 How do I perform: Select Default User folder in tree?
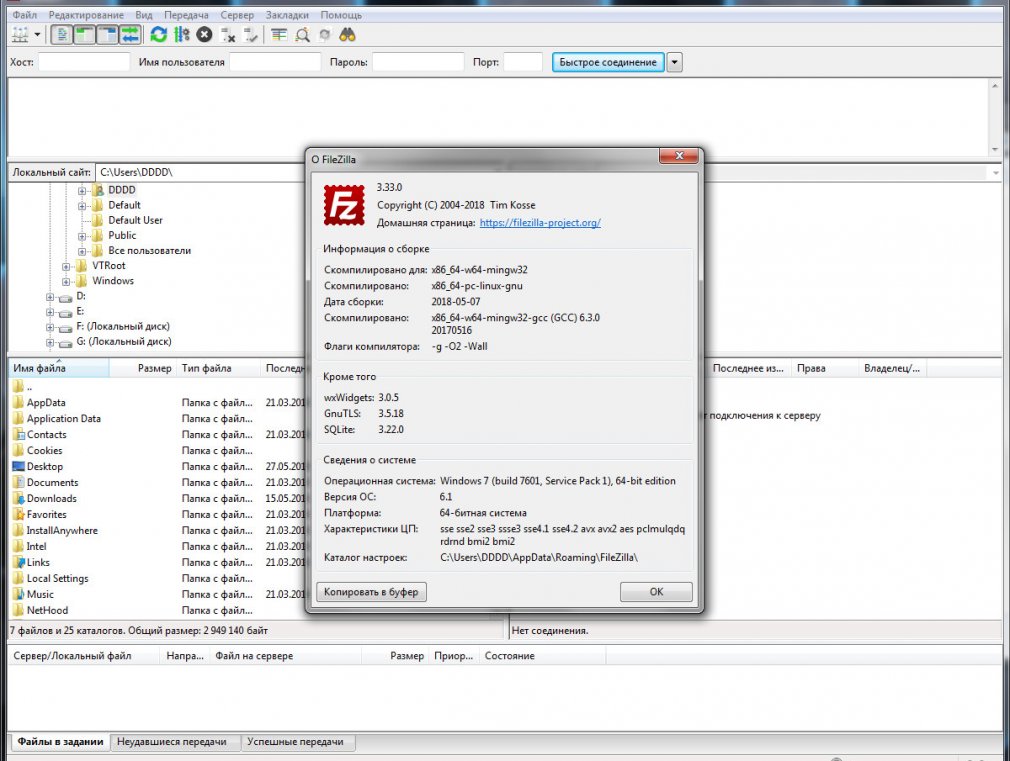click(135, 220)
